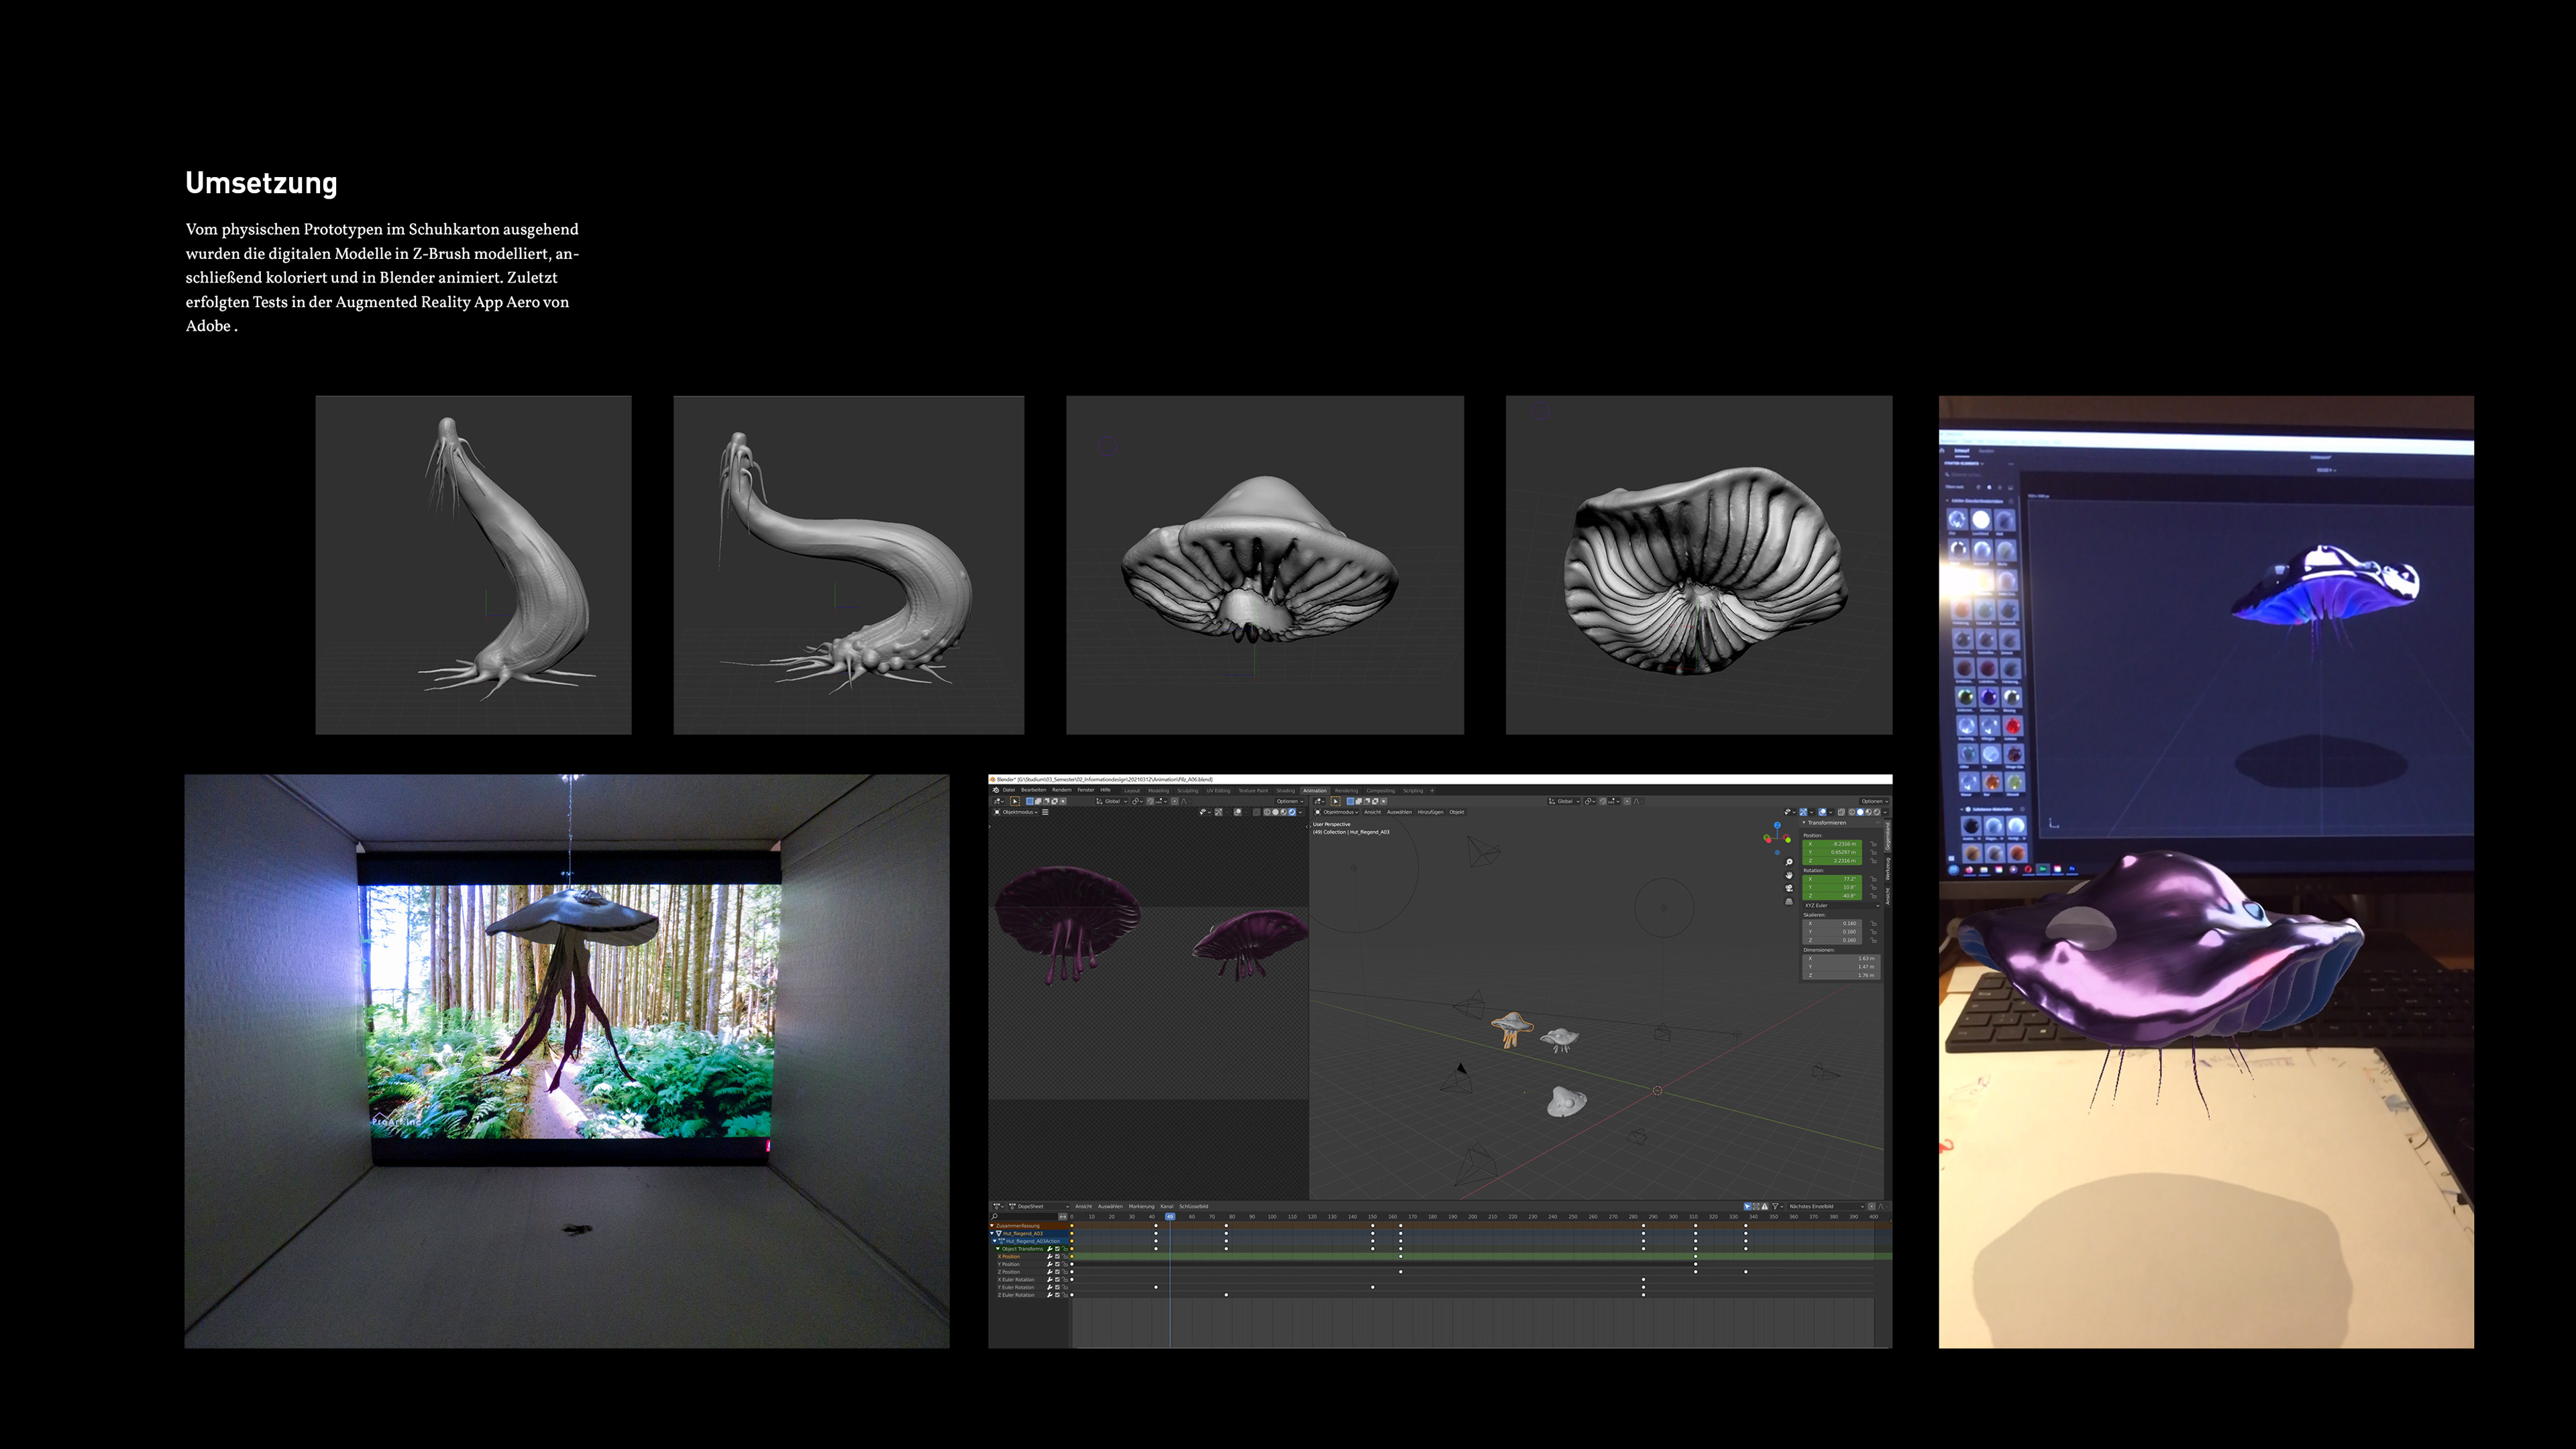Toggle gizmo display in the right viewport
This screenshot has width=2576, height=1449.
(x=1804, y=812)
